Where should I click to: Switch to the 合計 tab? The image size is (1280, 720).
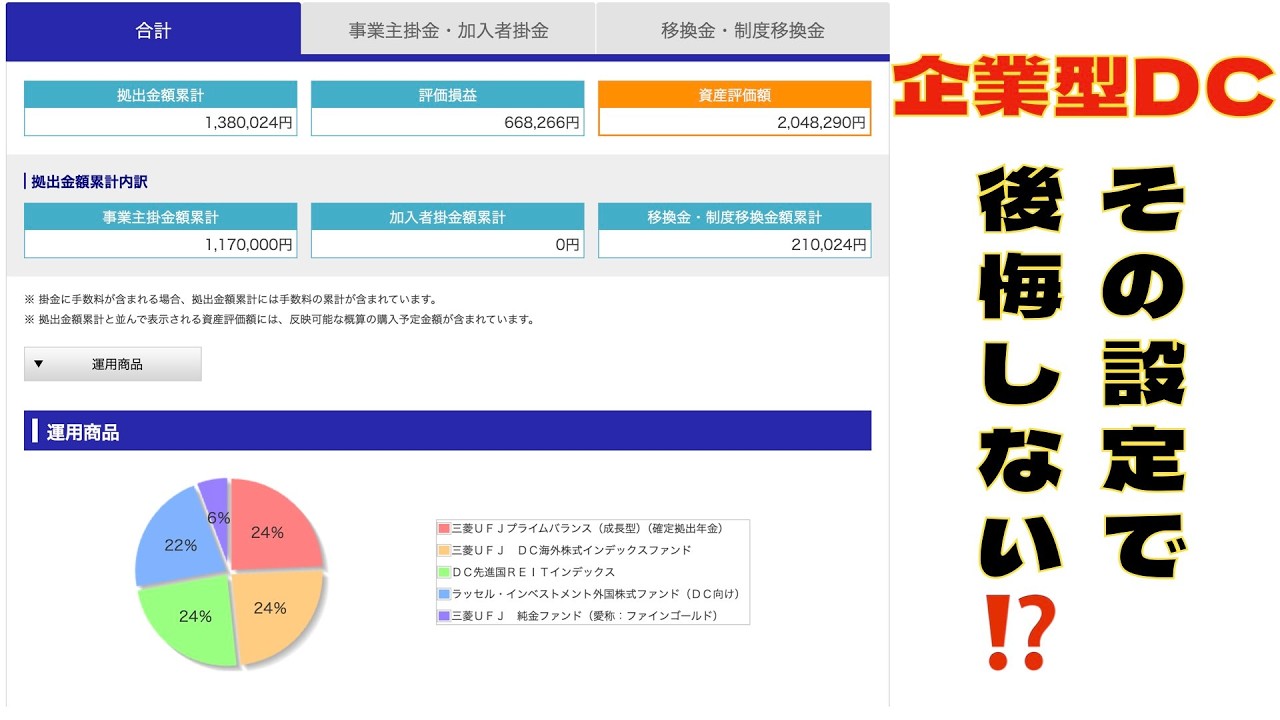coord(153,30)
